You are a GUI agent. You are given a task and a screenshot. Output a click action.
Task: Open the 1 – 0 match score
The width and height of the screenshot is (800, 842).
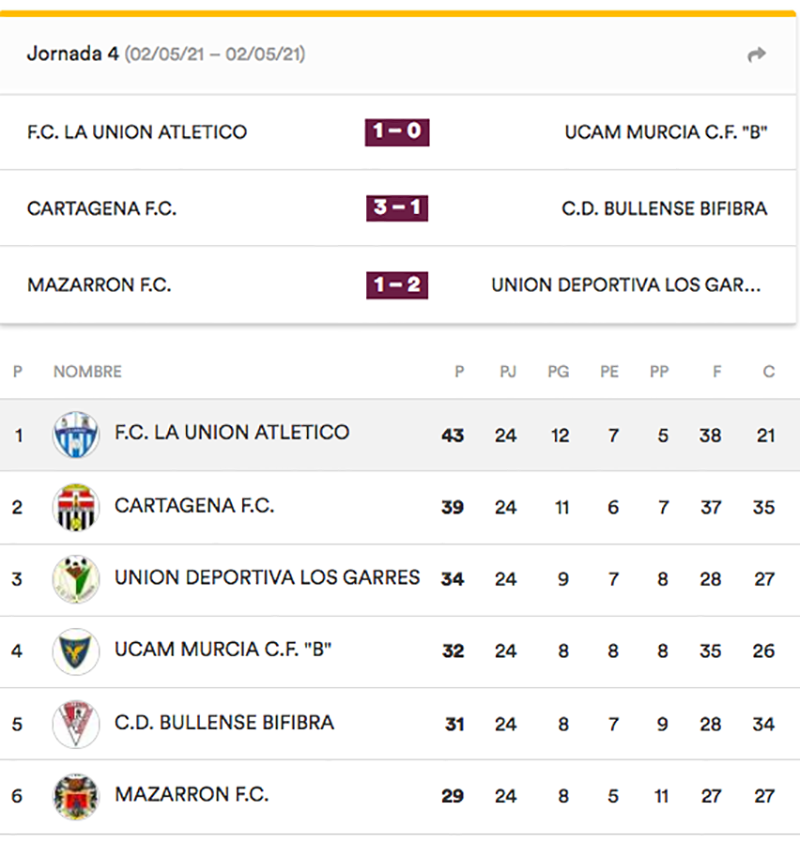click(x=397, y=132)
